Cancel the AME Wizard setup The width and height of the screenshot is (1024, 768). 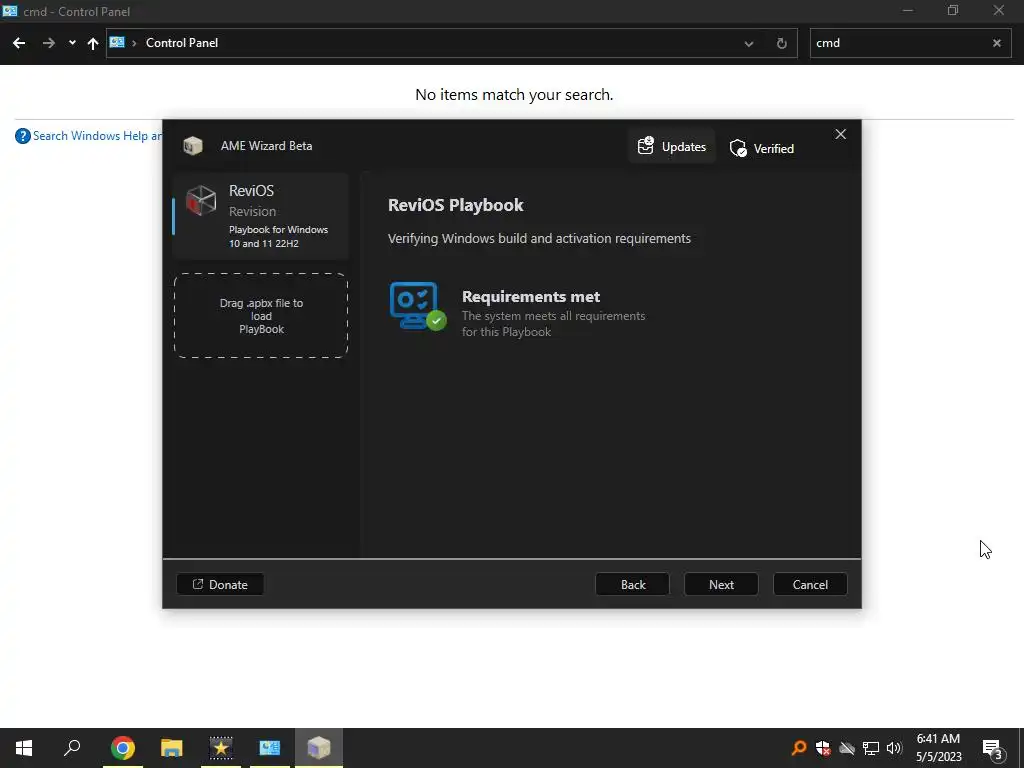(x=810, y=584)
